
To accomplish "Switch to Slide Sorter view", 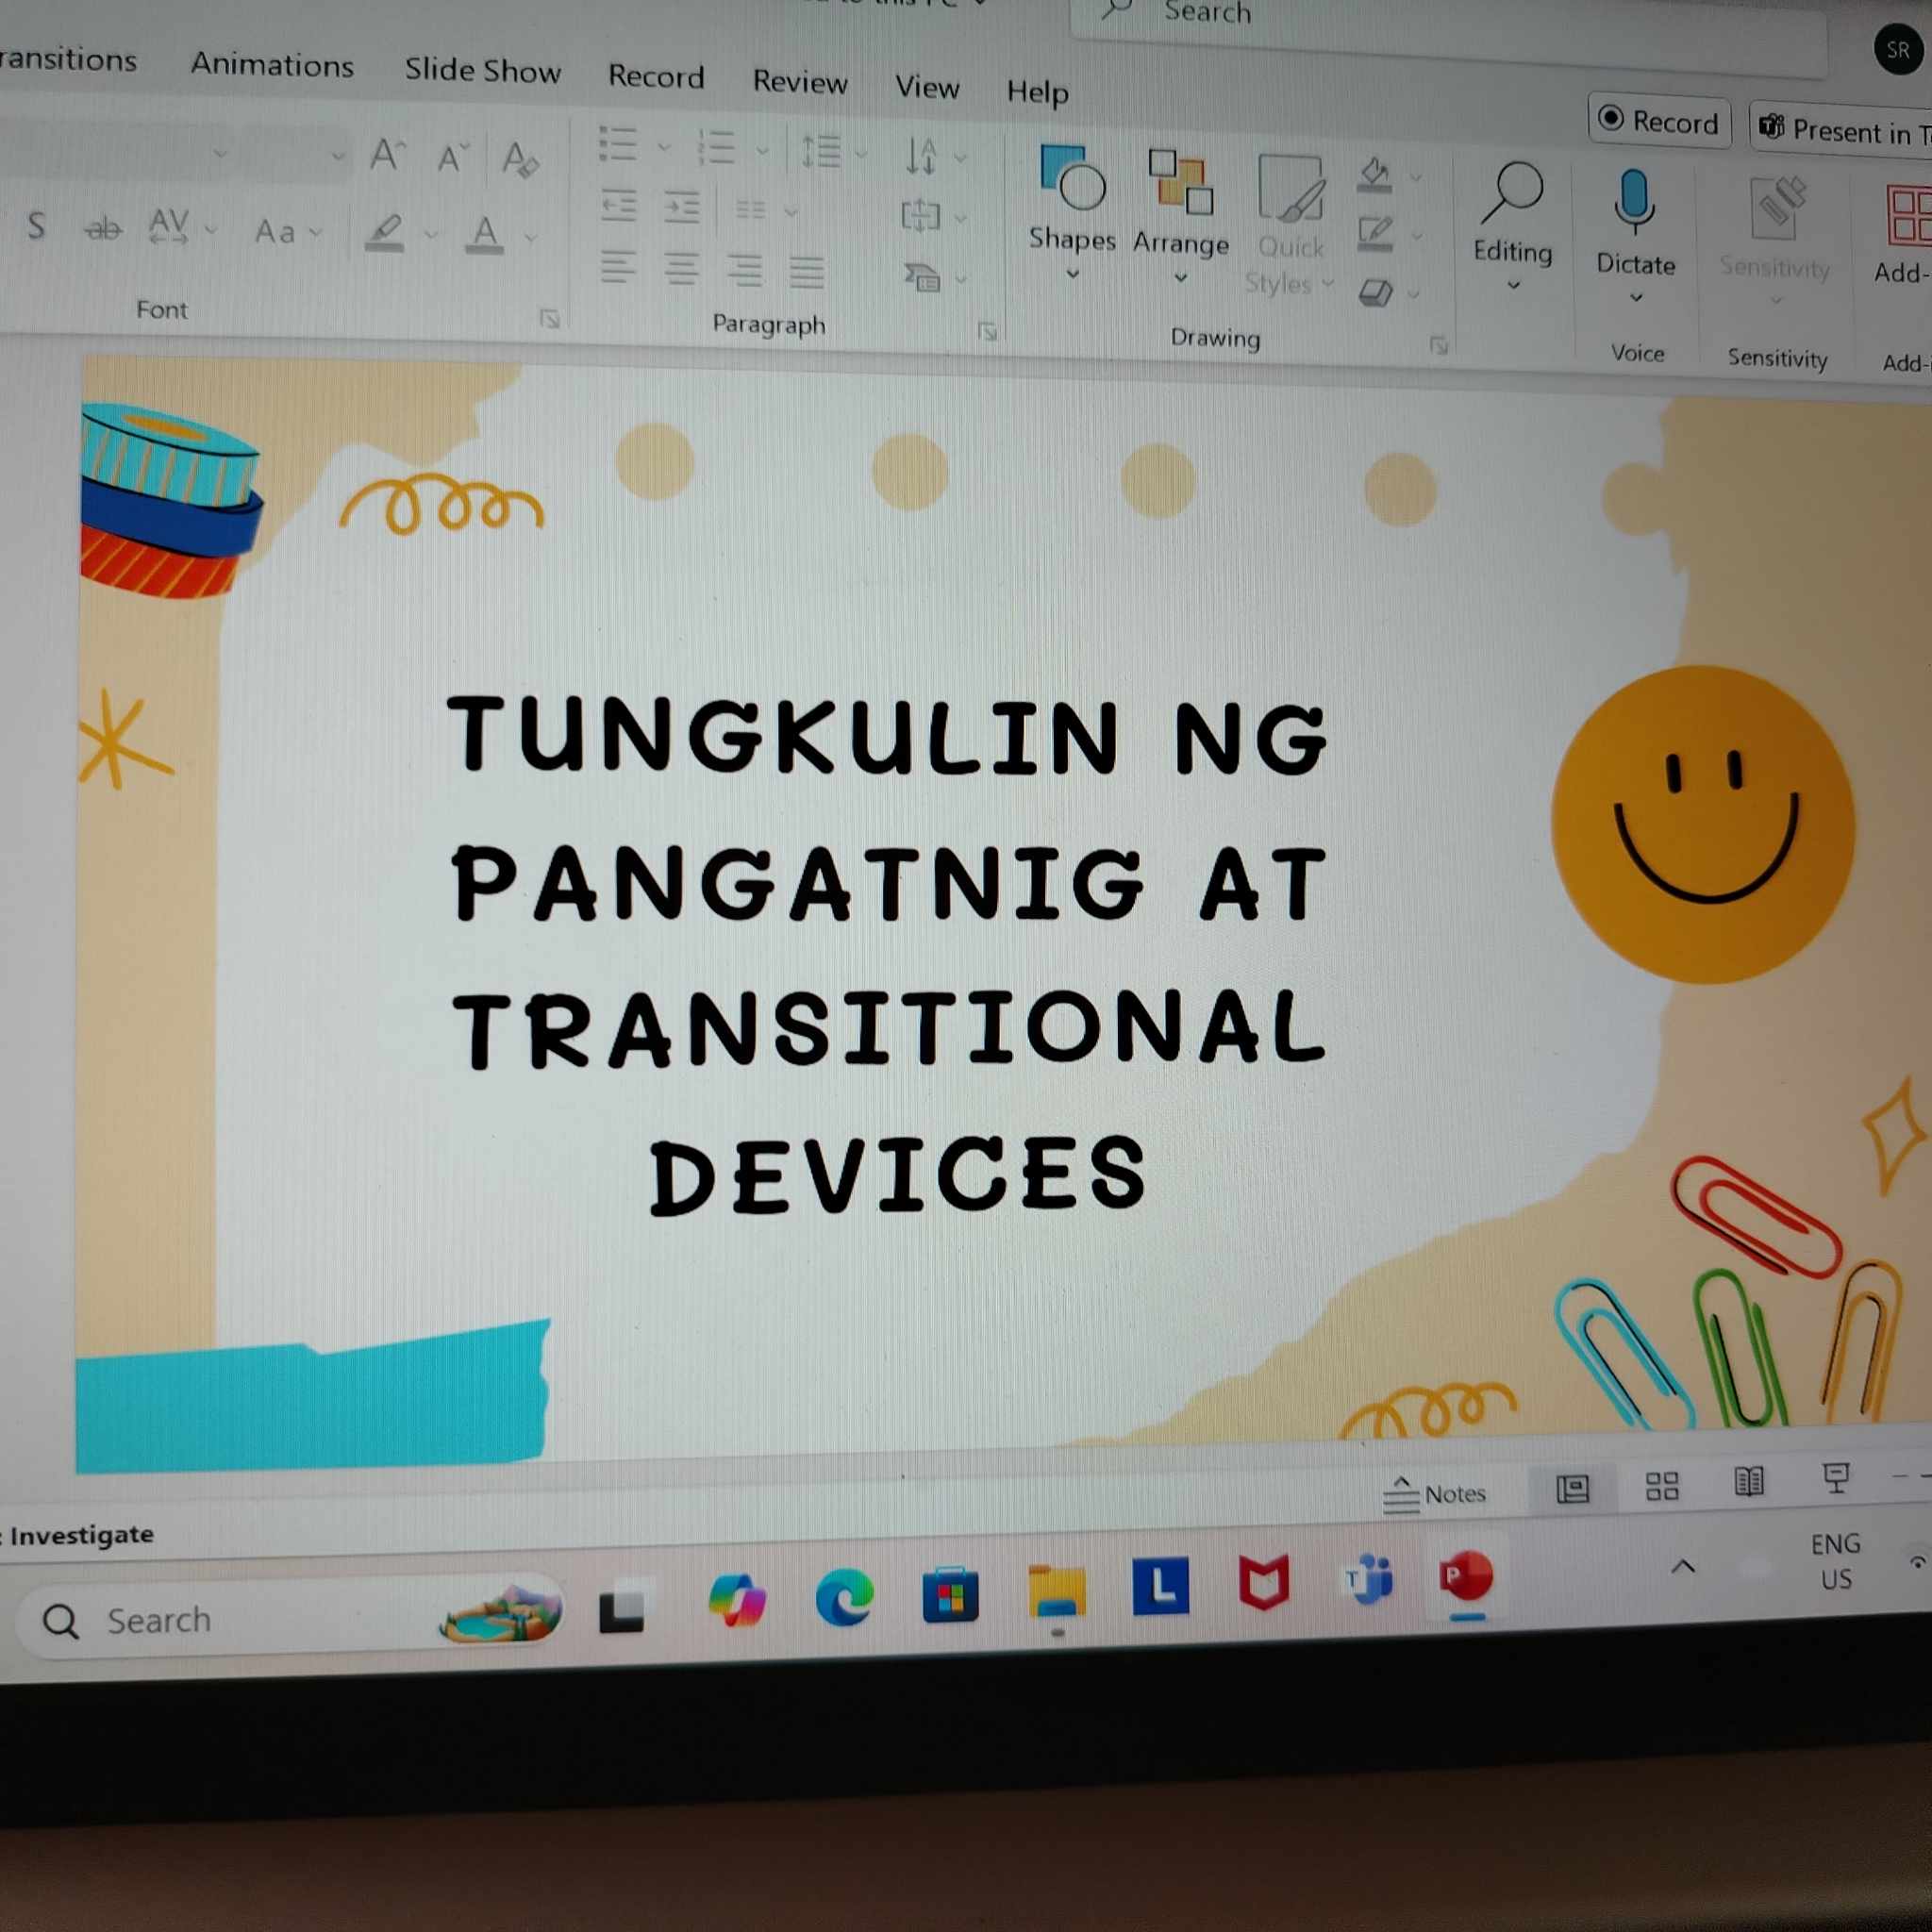I will [x=1662, y=1486].
